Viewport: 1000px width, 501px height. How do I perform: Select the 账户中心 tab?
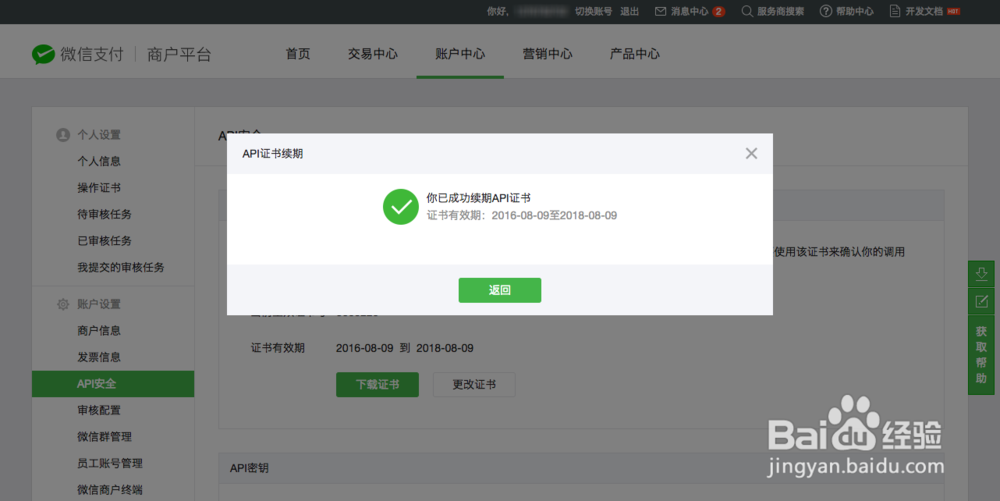coord(460,54)
